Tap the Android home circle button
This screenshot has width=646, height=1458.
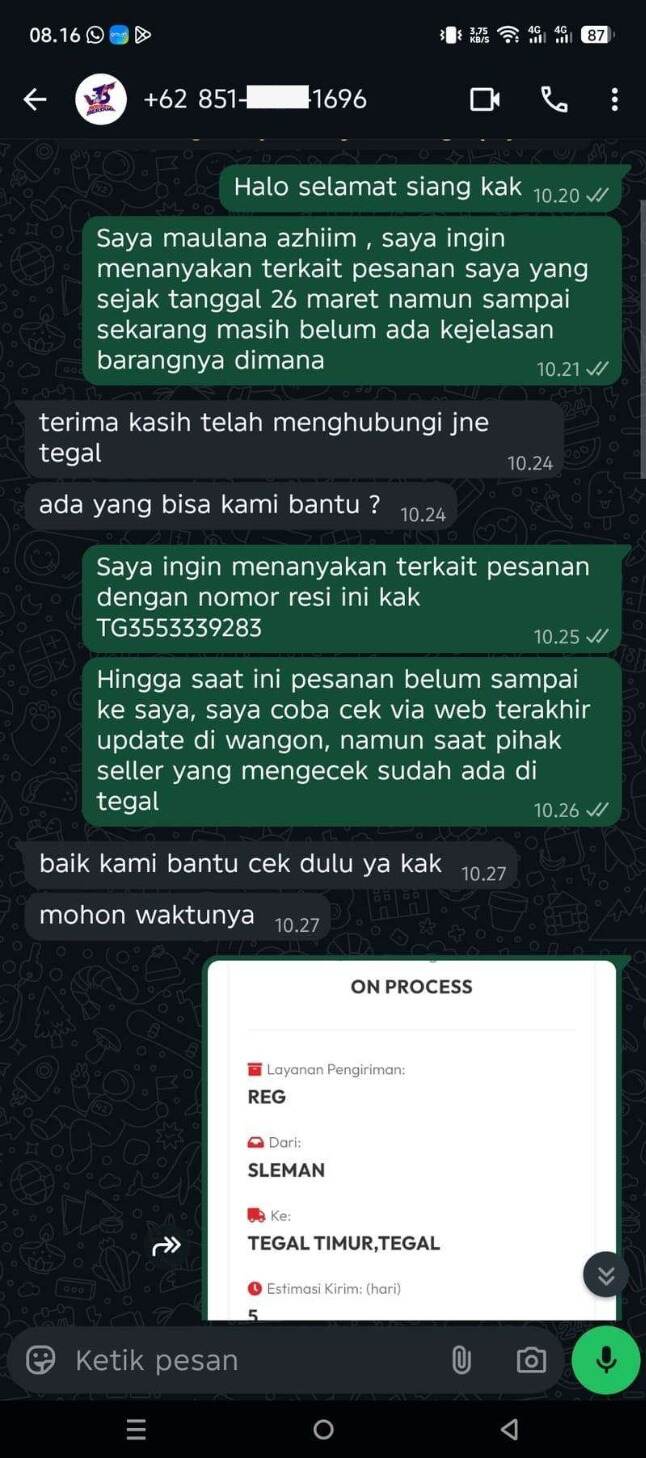point(323,1429)
